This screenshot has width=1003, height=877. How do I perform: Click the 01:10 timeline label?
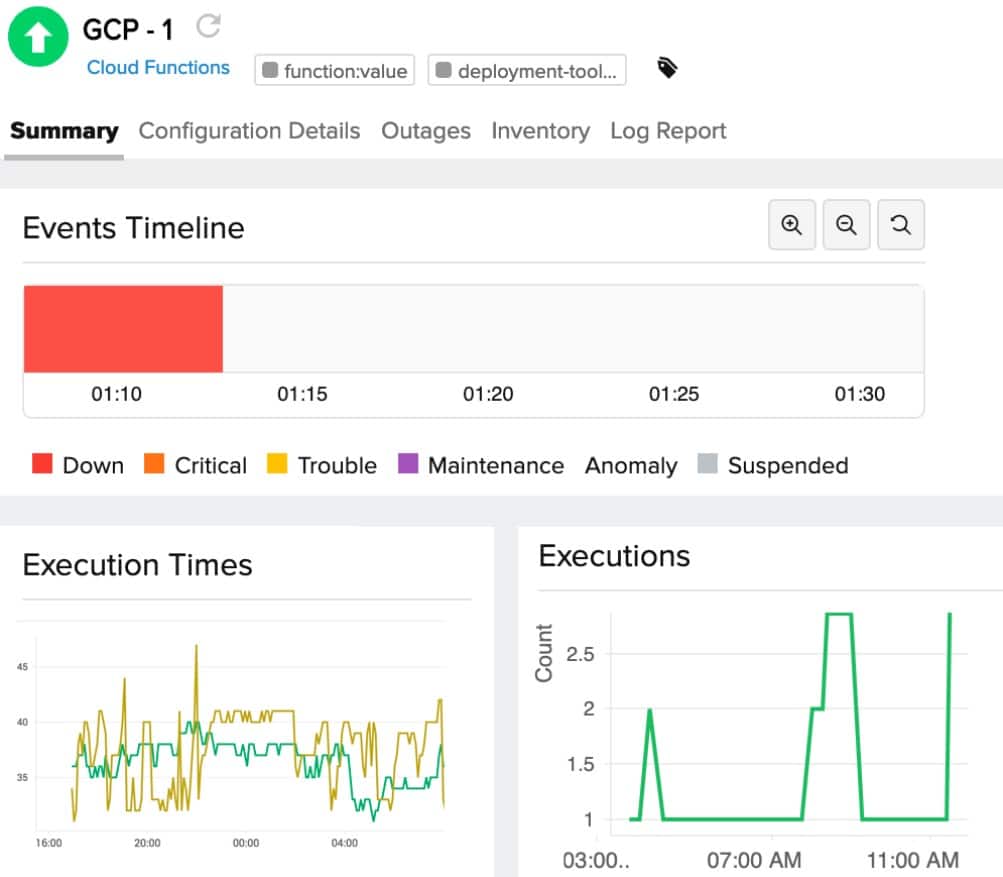coord(116,393)
